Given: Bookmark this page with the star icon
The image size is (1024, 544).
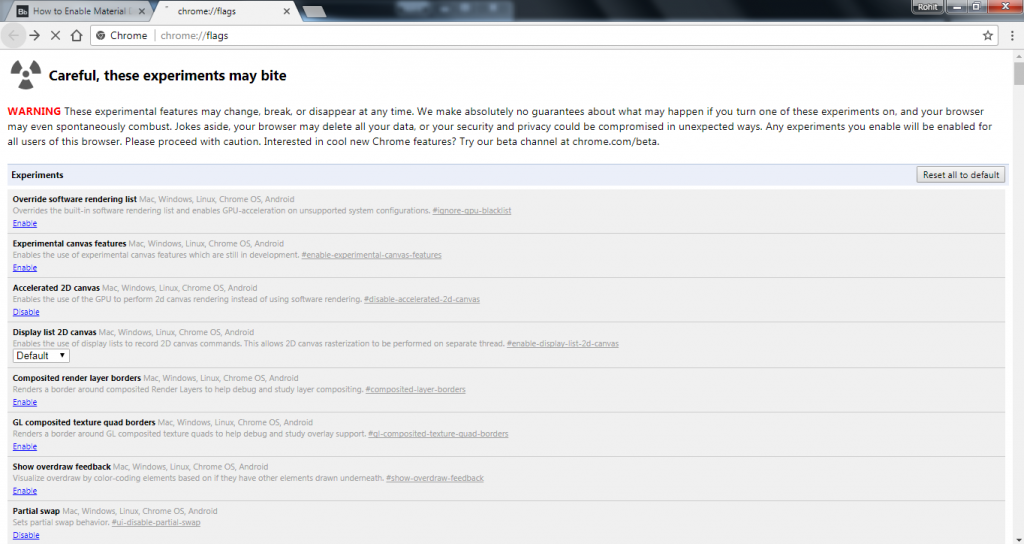Looking at the screenshot, I should [987, 35].
